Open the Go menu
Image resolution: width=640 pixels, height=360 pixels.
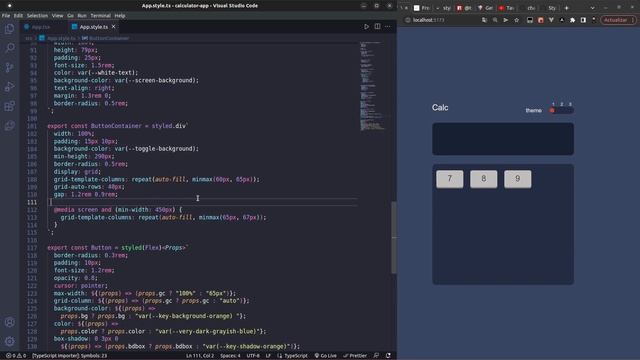pyautogui.click(x=70, y=16)
